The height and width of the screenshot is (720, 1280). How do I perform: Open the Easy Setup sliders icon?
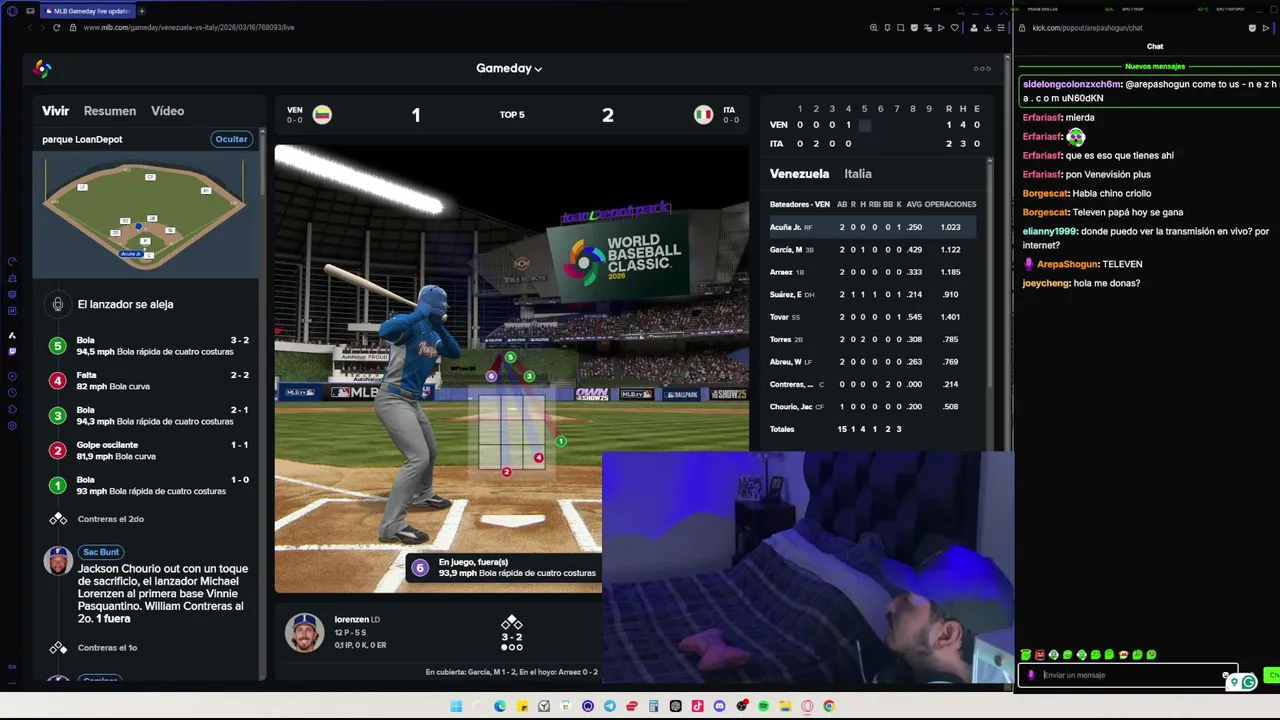[1001, 28]
